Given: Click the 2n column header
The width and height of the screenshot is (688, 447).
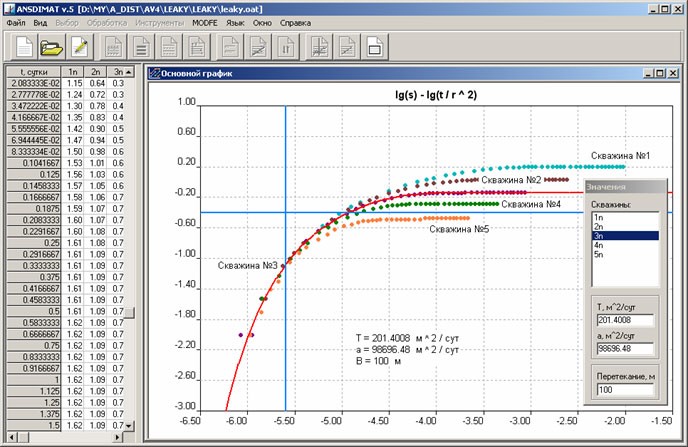Looking at the screenshot, I should (x=95, y=72).
